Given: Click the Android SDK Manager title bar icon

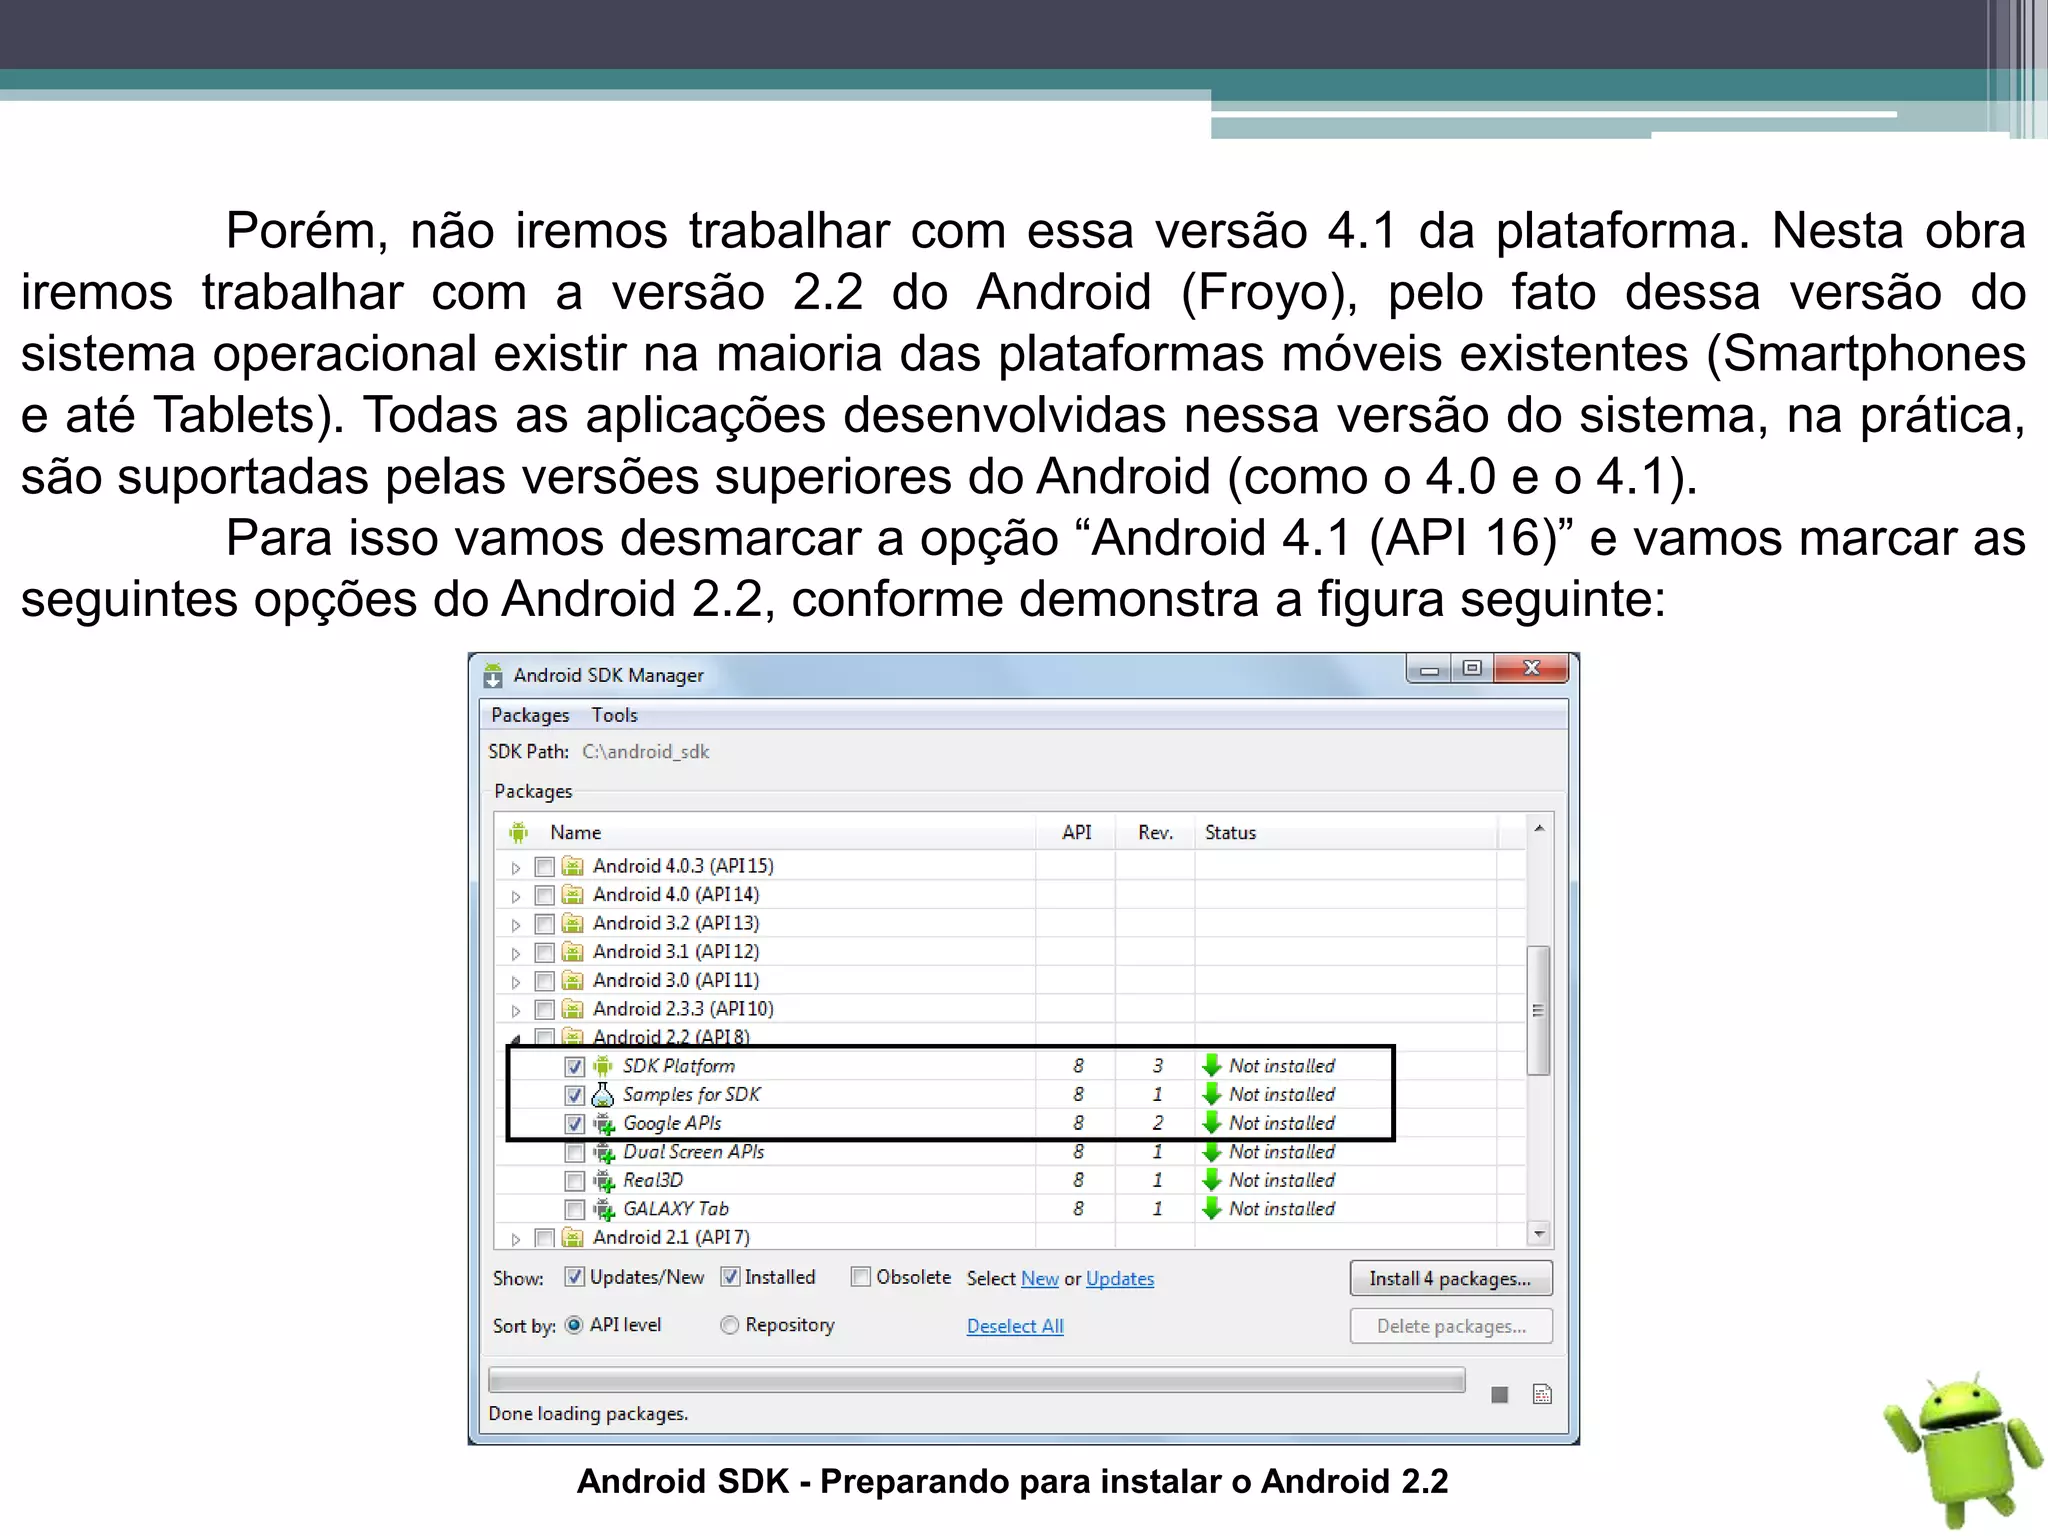Looking at the screenshot, I should (x=493, y=676).
